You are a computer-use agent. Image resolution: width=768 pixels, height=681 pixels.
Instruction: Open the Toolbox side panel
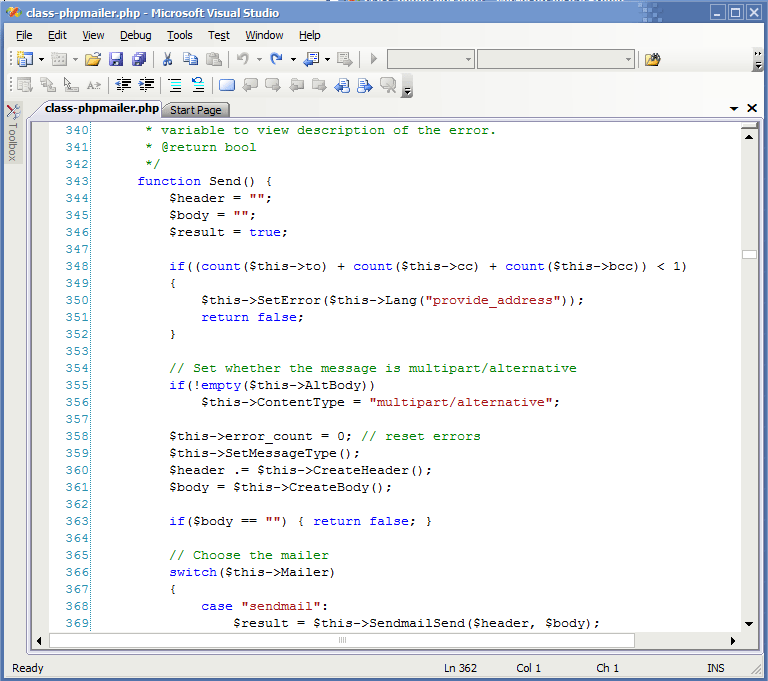tap(13, 133)
